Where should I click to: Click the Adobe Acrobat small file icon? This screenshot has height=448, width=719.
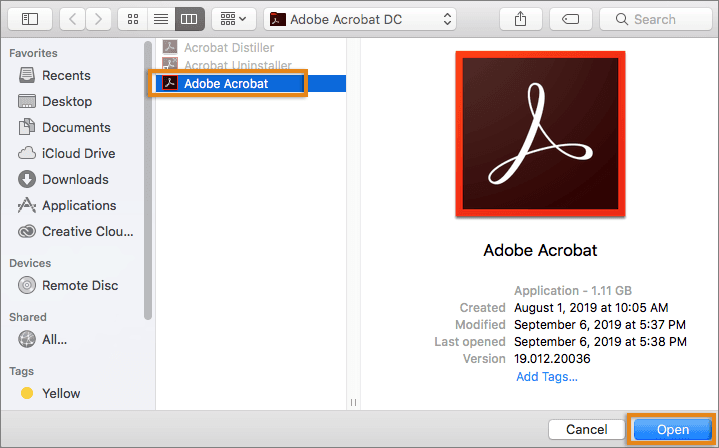coord(170,83)
